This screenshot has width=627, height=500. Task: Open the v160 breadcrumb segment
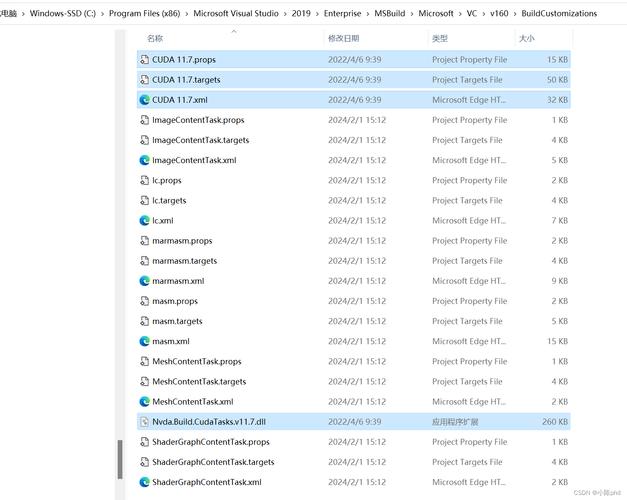tap(499, 14)
